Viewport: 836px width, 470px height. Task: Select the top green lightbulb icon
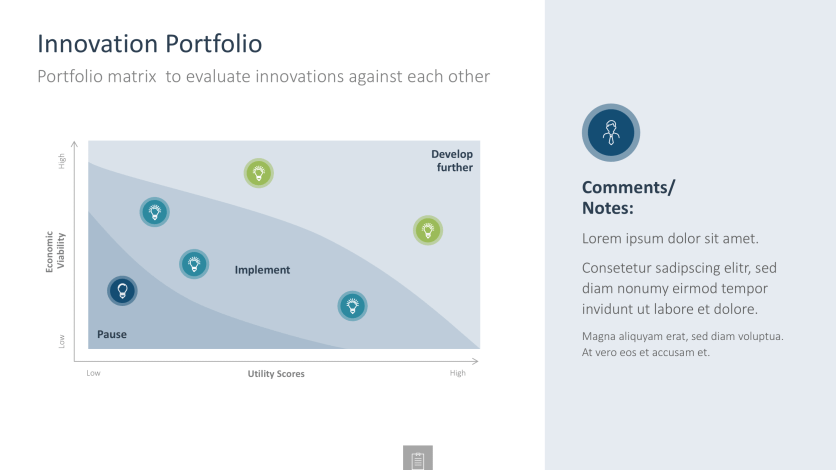259,173
